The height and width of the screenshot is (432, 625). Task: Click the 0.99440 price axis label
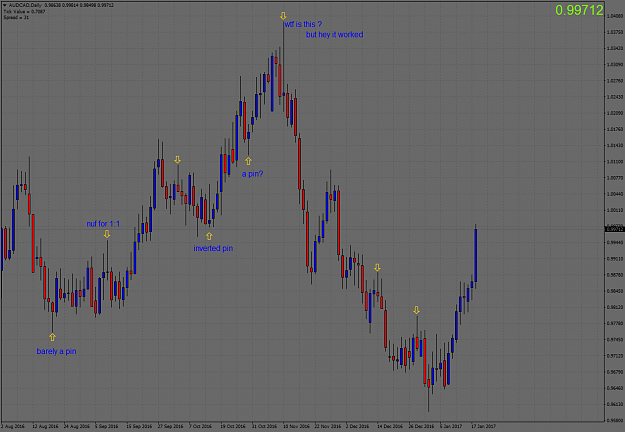(614, 243)
